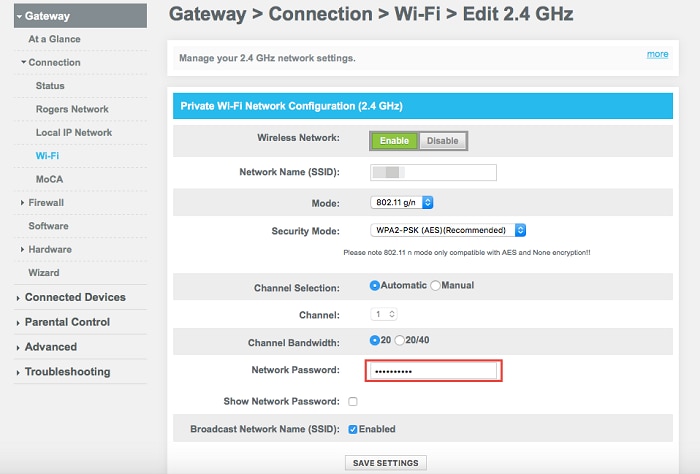The width and height of the screenshot is (700, 474).
Task: Select Manual channel selection
Action: (x=435, y=286)
